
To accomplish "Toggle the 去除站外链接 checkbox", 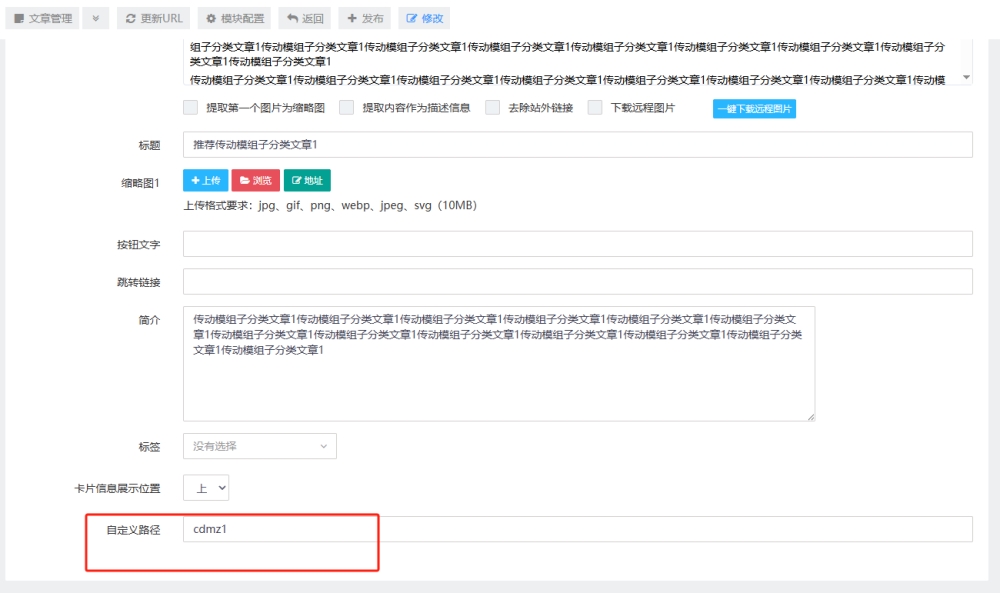I will pos(492,107).
